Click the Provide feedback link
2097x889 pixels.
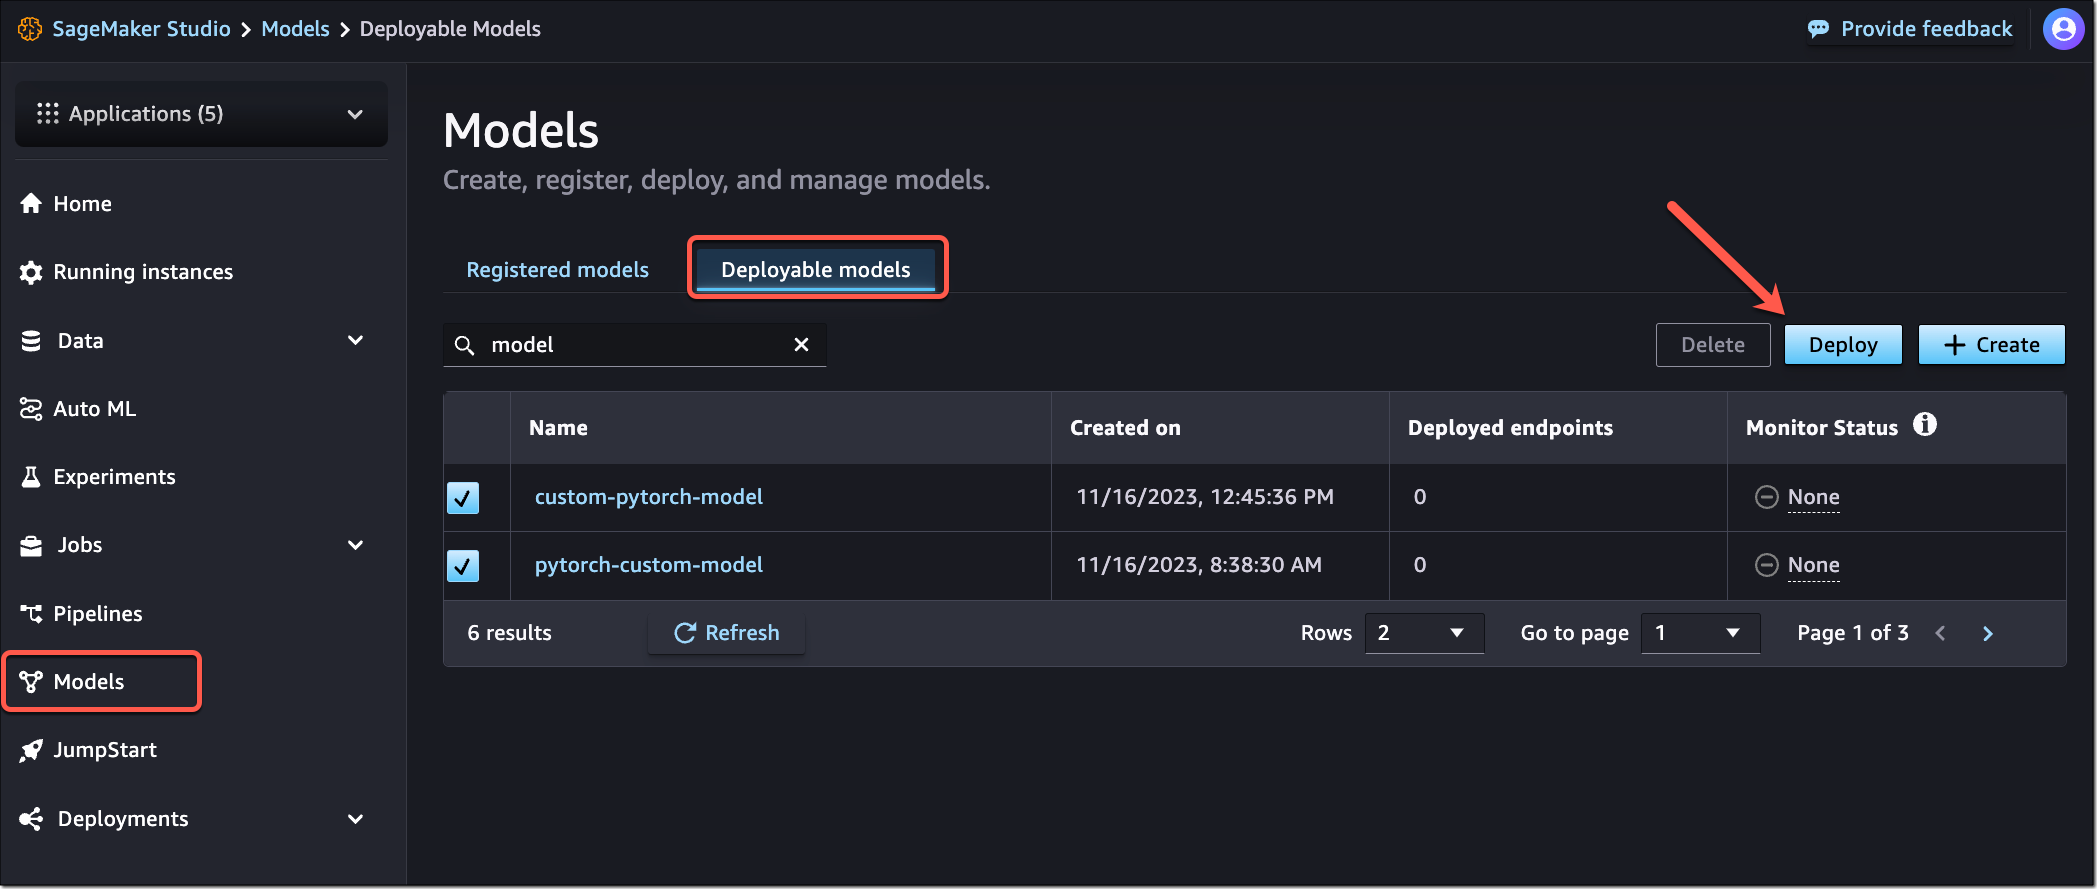coord(1926,29)
